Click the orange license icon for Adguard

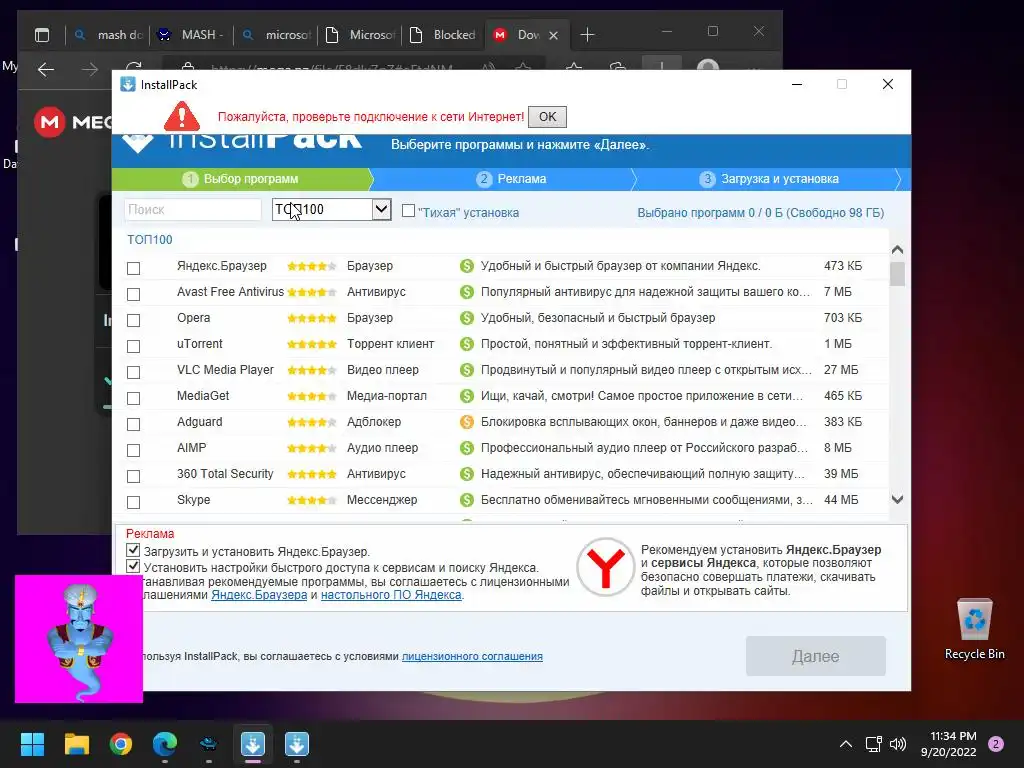(x=466, y=422)
